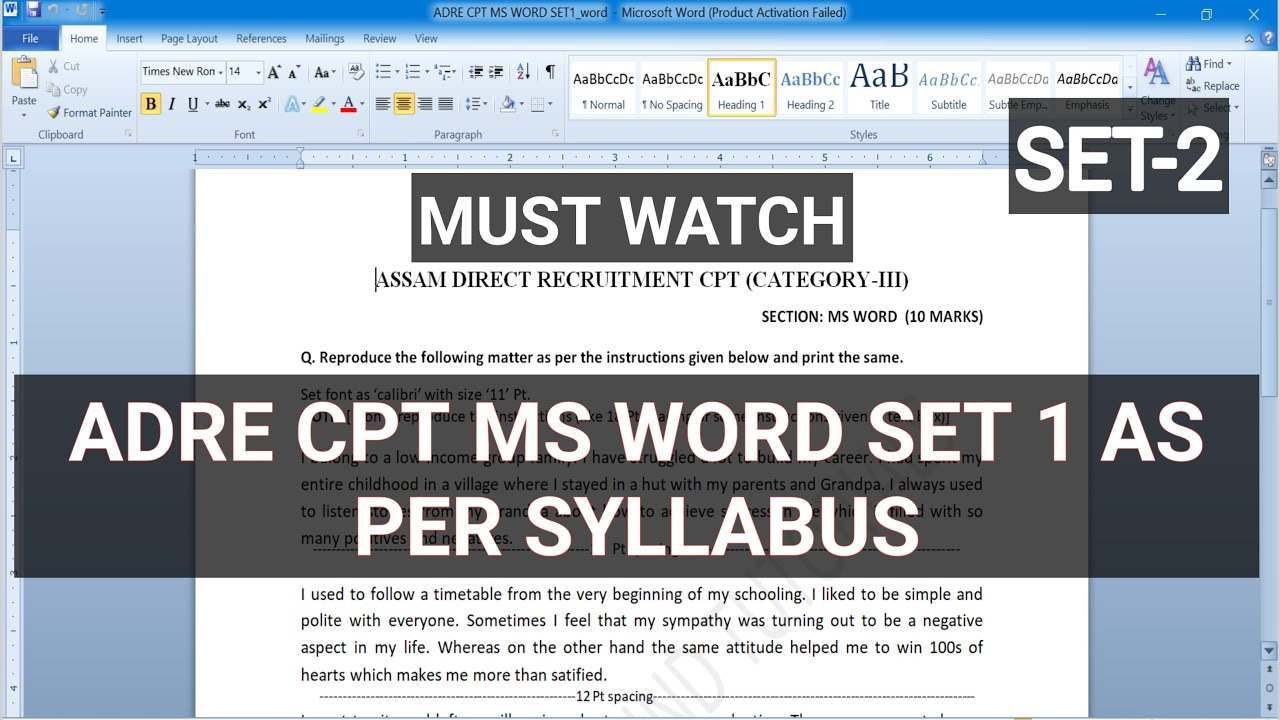Open the font size dropdown
Screen dimensions: 1280x720
click(258, 72)
